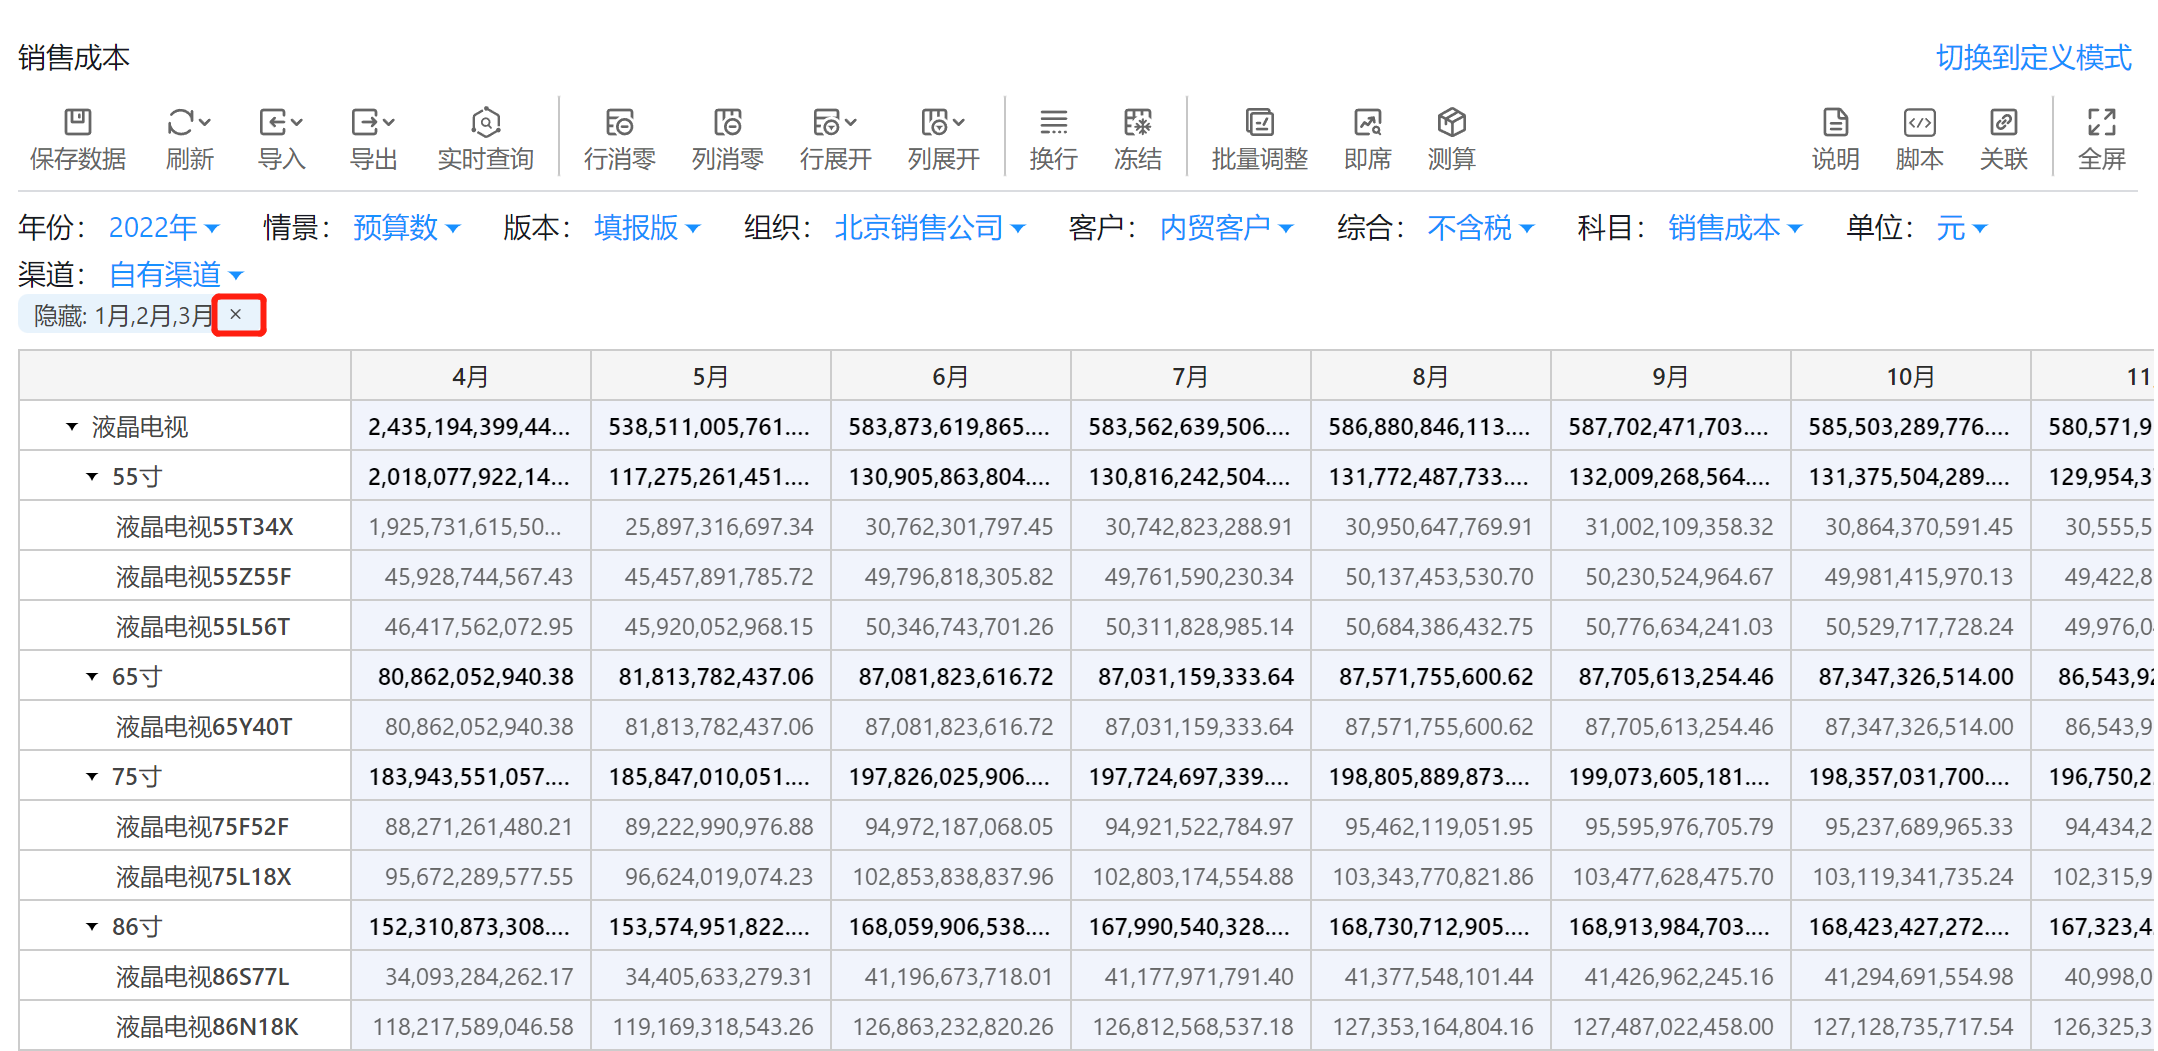
Task: Open the Batch Adjust (批量调整) tool
Action: tap(1259, 123)
